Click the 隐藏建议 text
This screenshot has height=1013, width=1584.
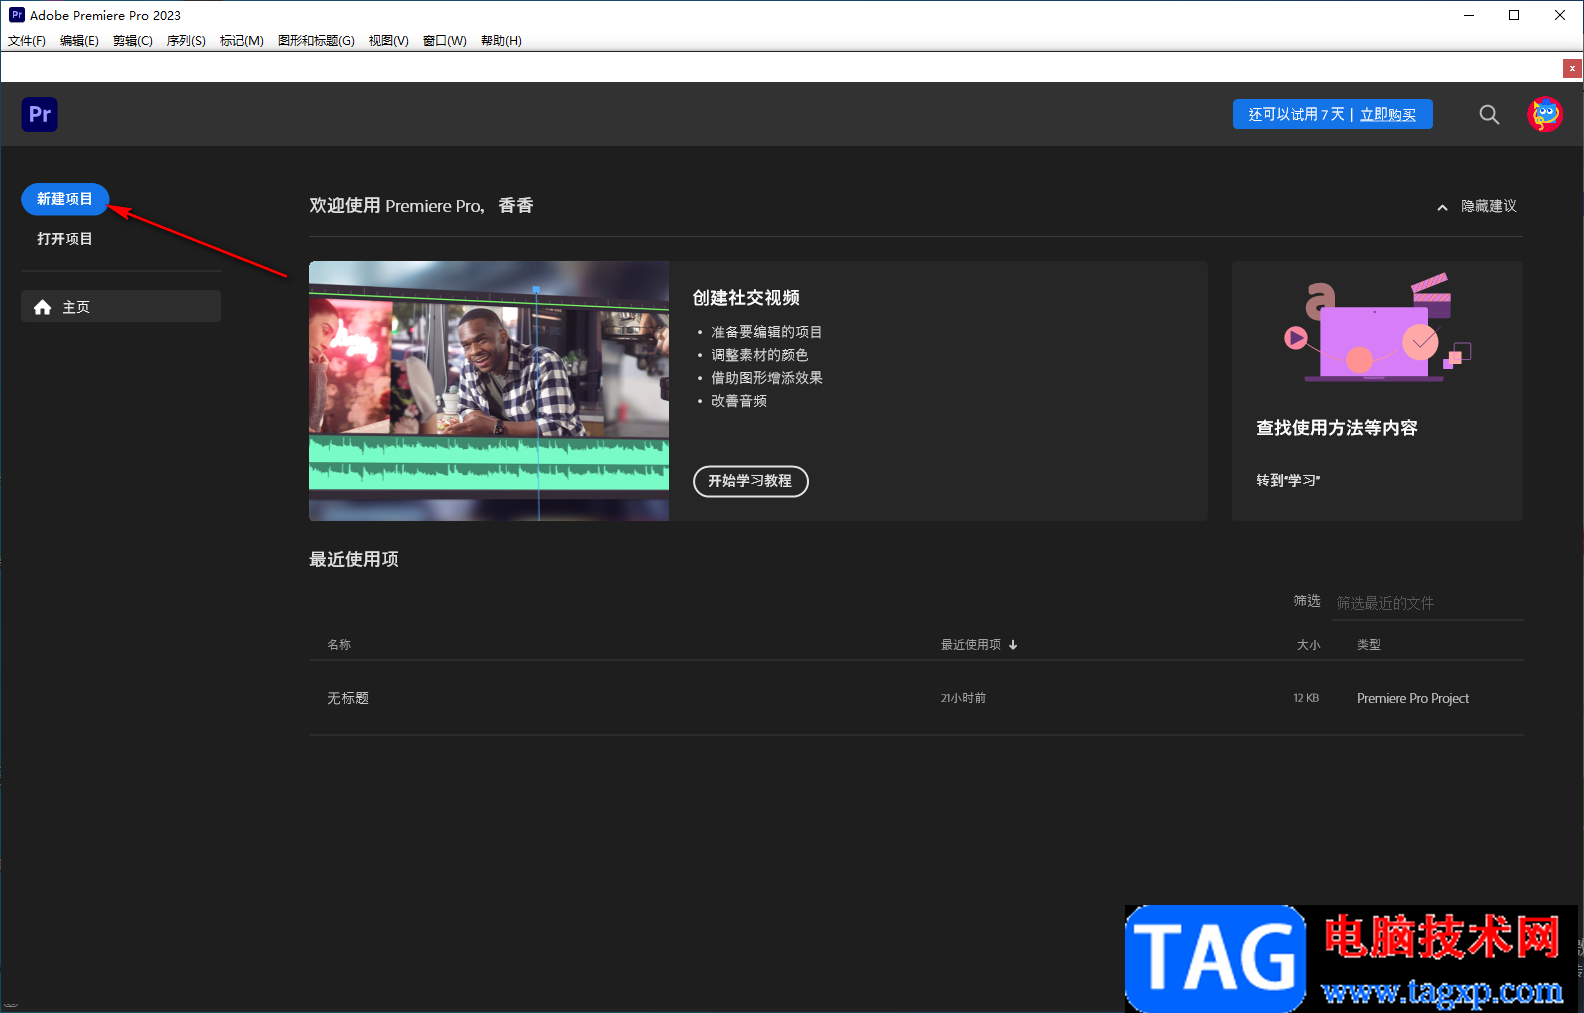click(1489, 206)
